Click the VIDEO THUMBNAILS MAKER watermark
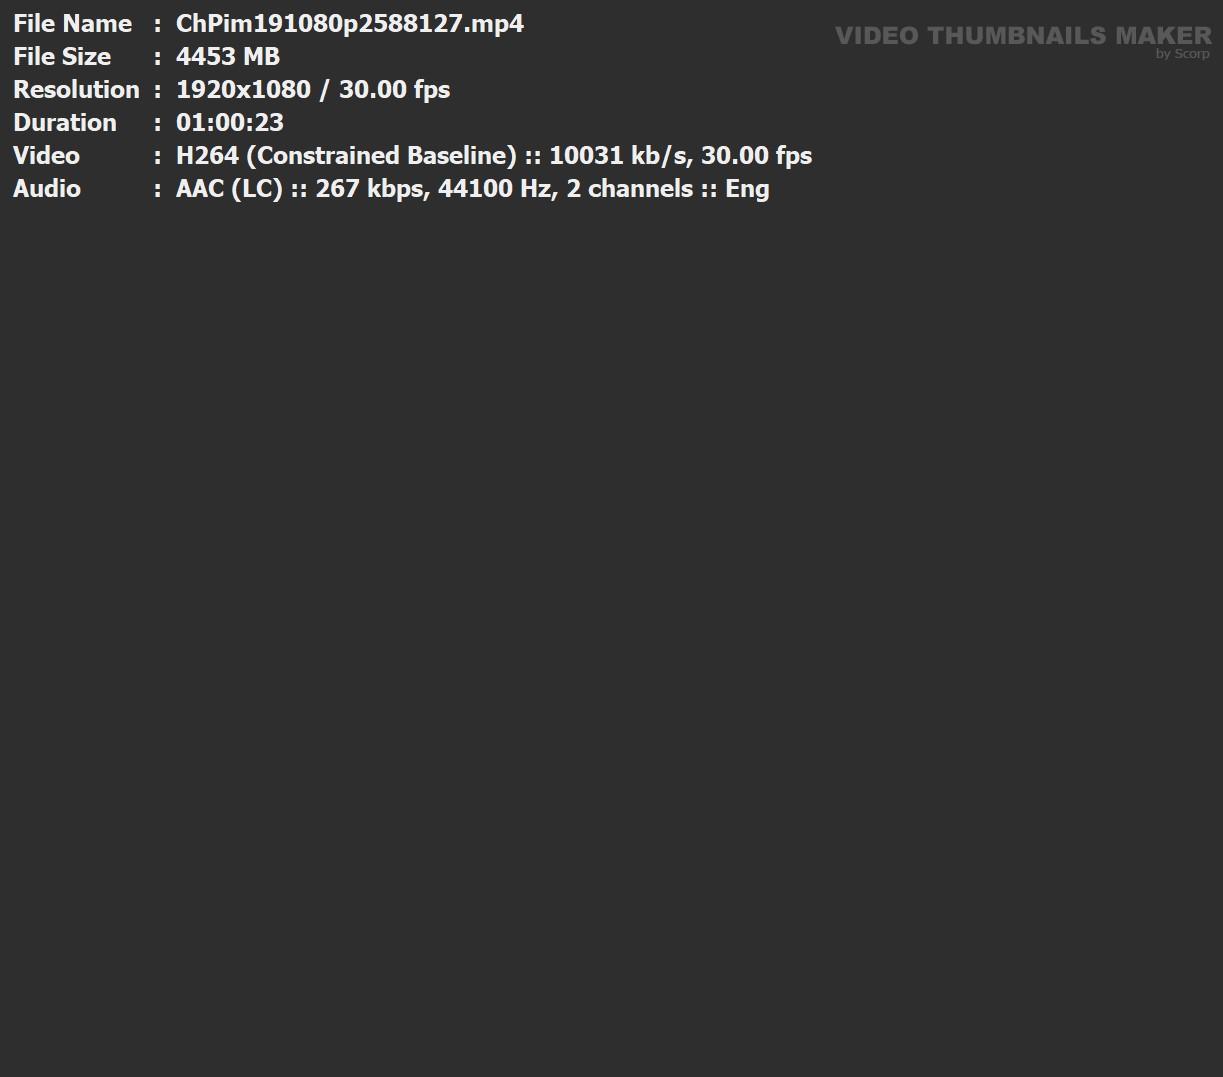1223x1077 pixels. [1022, 35]
